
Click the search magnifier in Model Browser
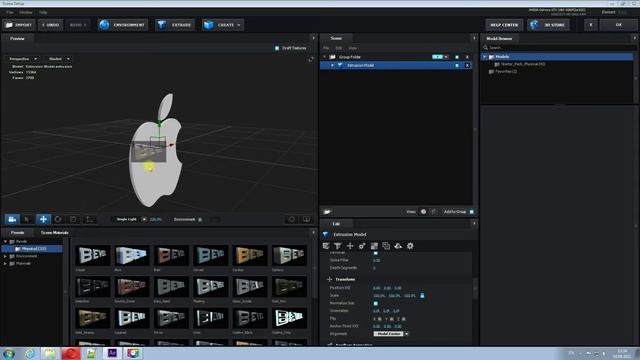(x=485, y=48)
